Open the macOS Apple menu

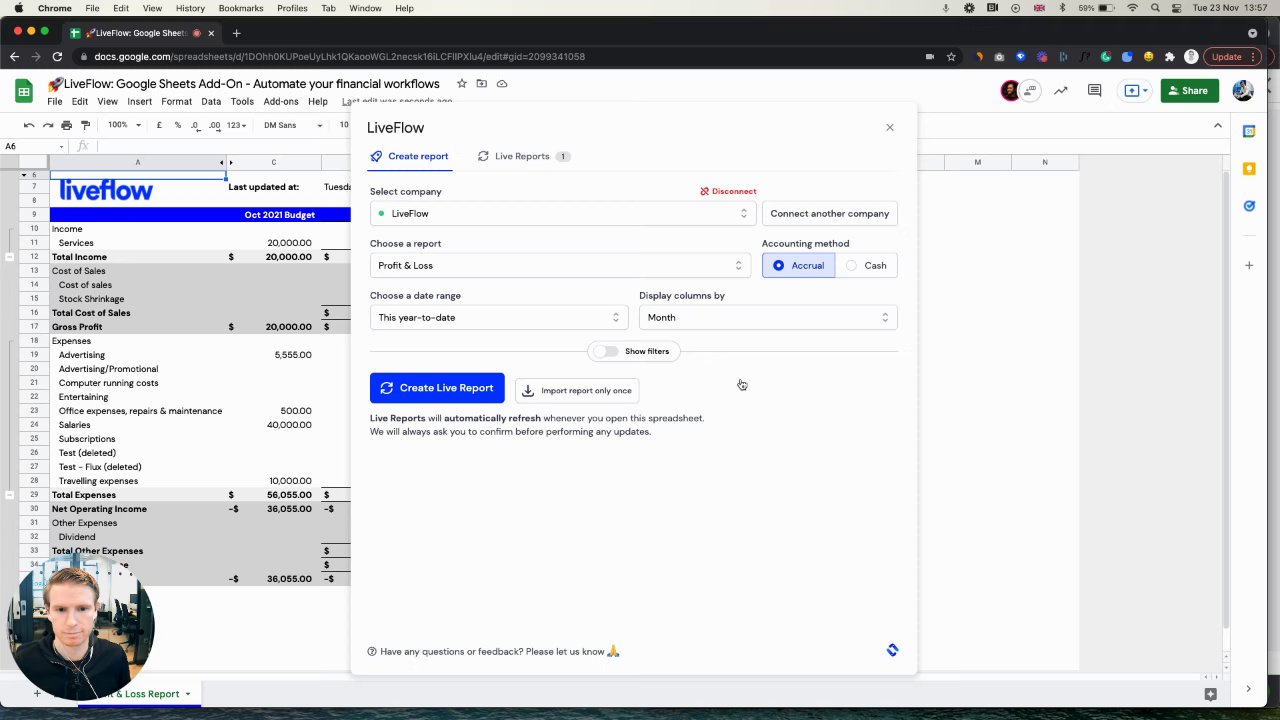[18, 8]
